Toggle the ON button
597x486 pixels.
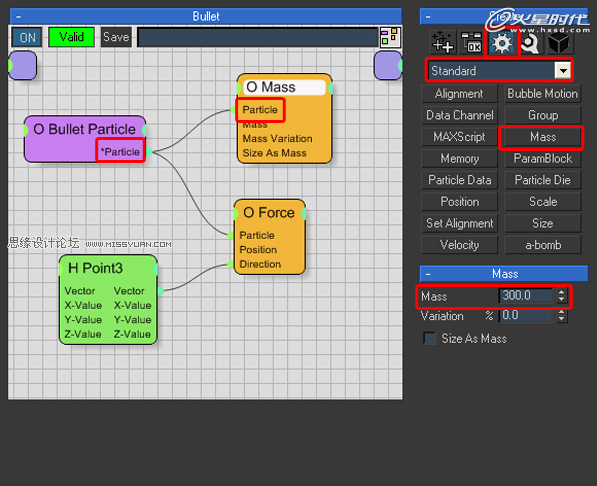click(x=27, y=37)
